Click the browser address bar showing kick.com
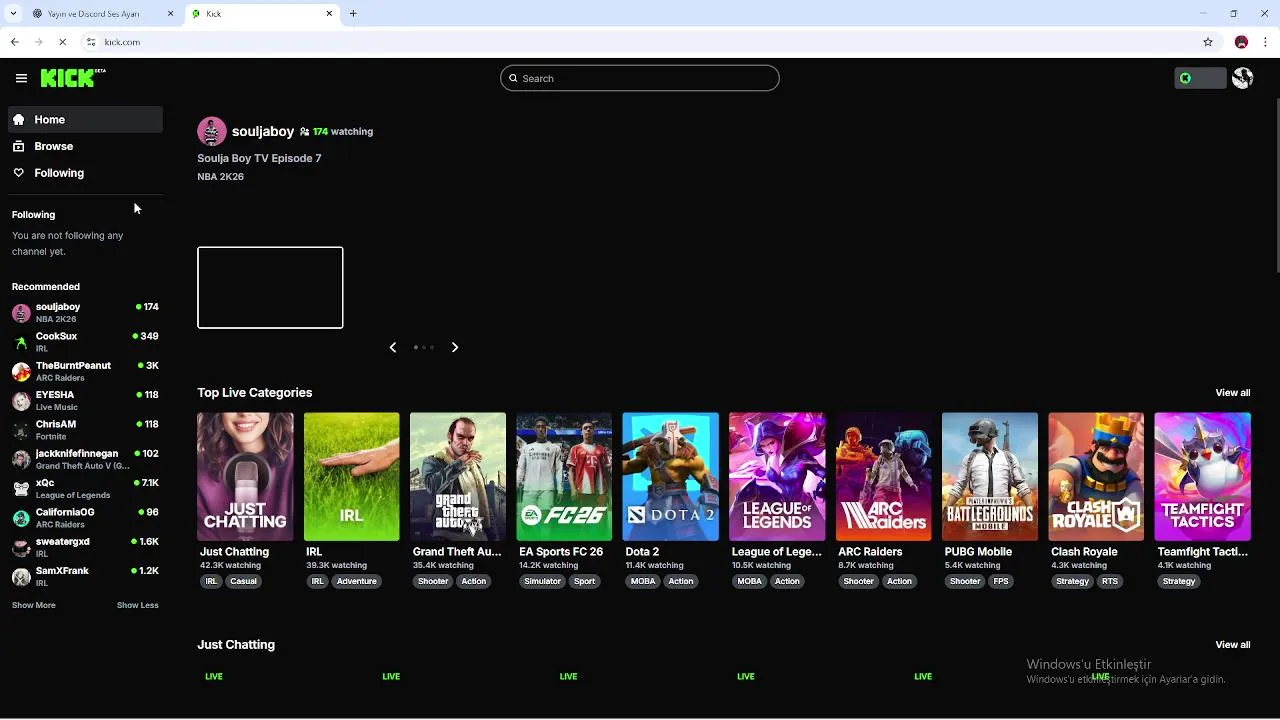 (640, 42)
